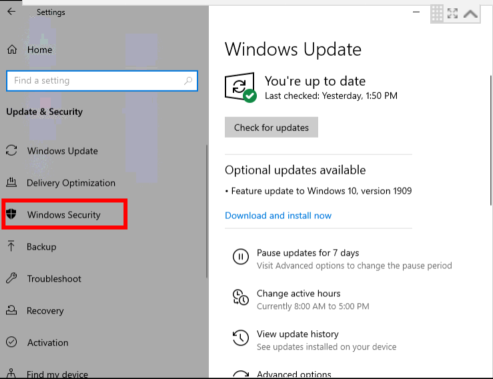Select the Windows Security shield icon
This screenshot has width=493, height=379.
11,214
